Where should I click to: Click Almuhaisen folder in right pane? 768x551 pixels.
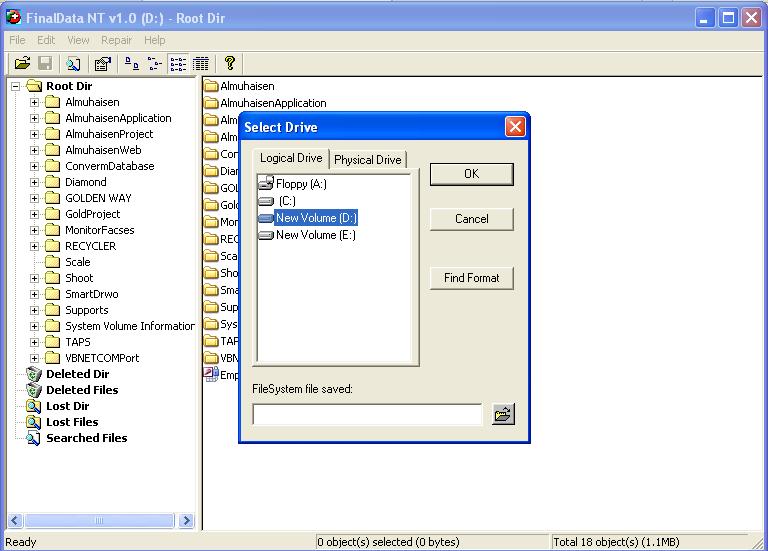239,86
